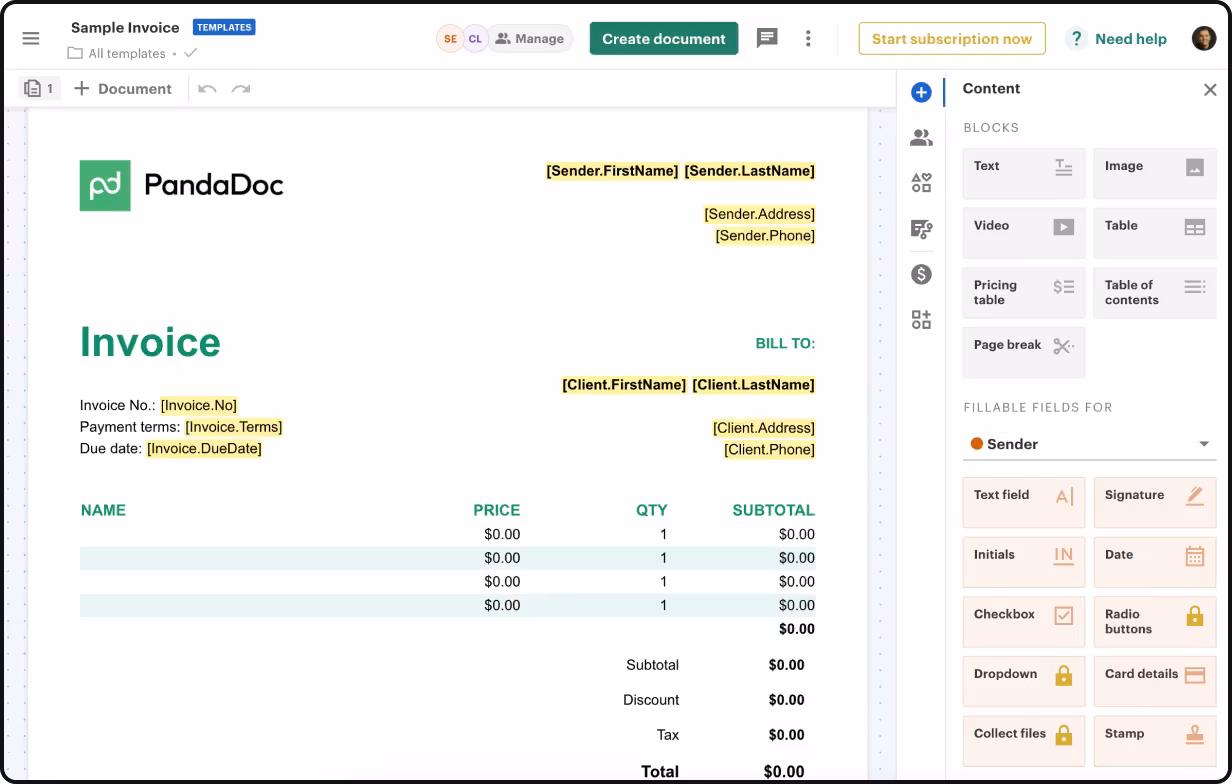Click the Sample Invoice title
The height and width of the screenshot is (784, 1232).
coord(125,27)
